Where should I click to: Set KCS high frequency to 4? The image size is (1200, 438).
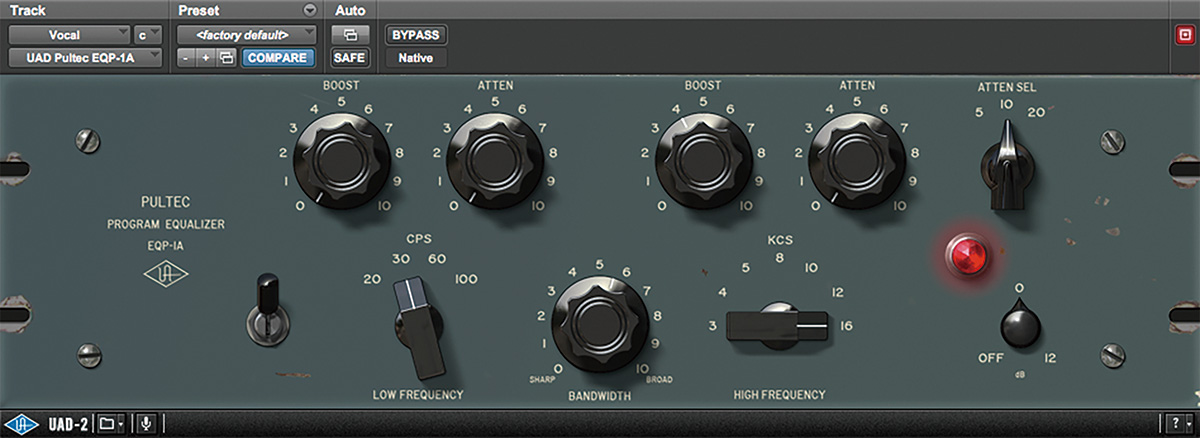pyautogui.click(x=722, y=292)
